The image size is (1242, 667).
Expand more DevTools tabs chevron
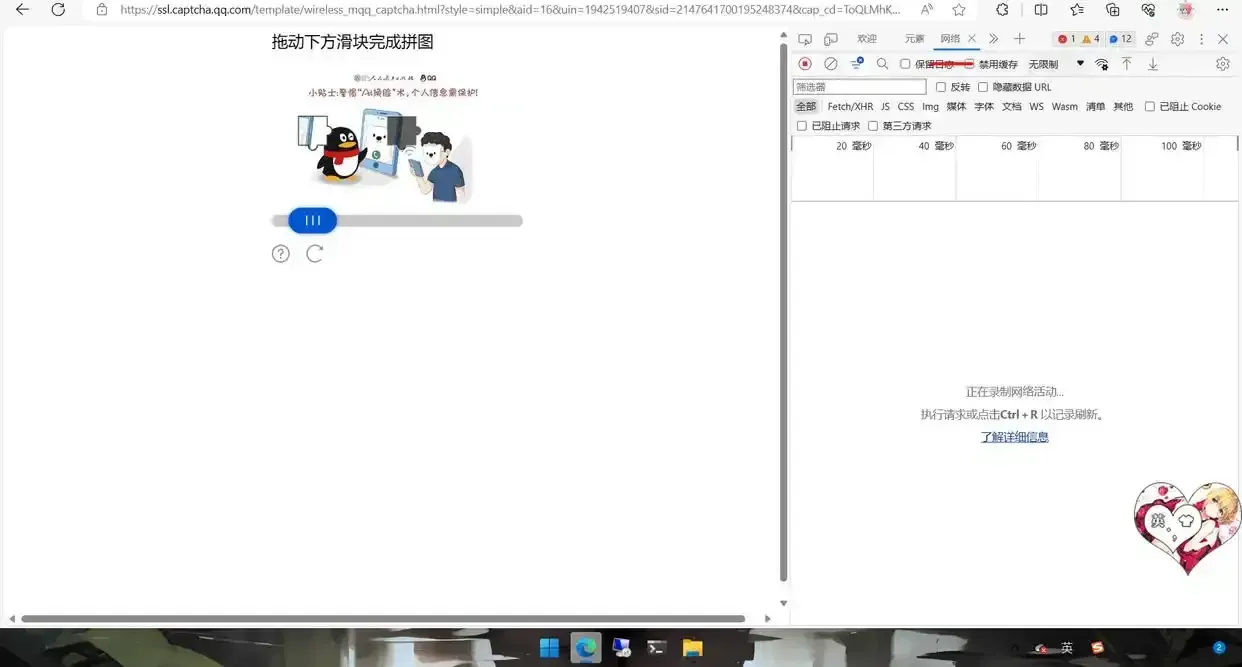pos(993,39)
